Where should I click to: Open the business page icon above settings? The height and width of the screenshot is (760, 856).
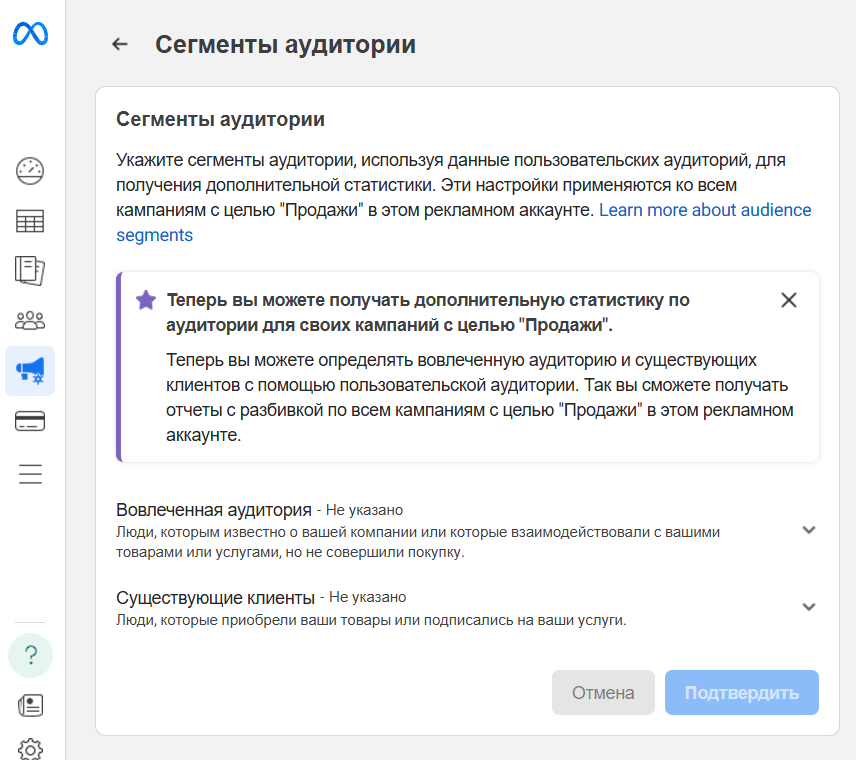30,703
